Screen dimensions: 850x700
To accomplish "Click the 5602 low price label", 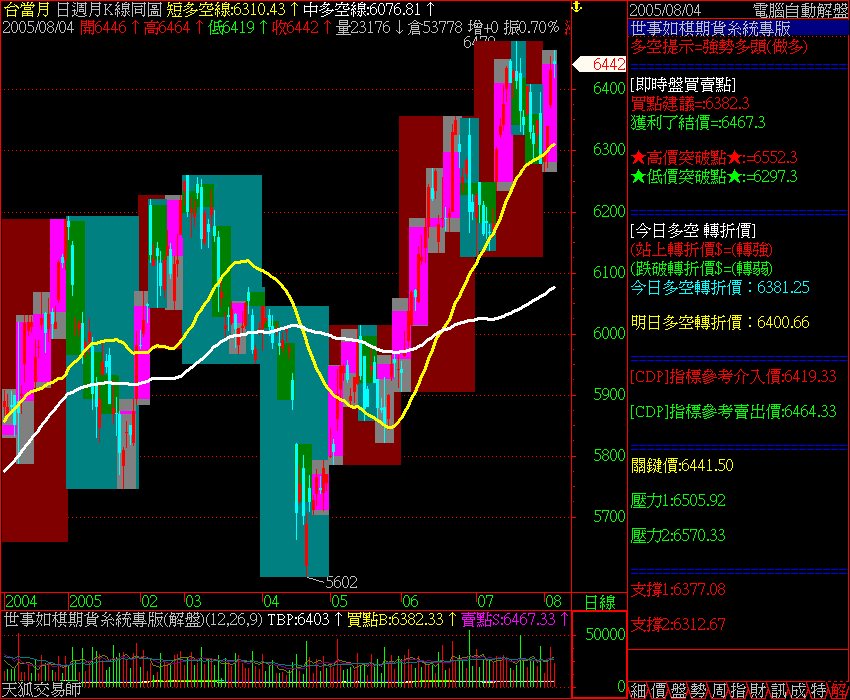I will 341,581.
